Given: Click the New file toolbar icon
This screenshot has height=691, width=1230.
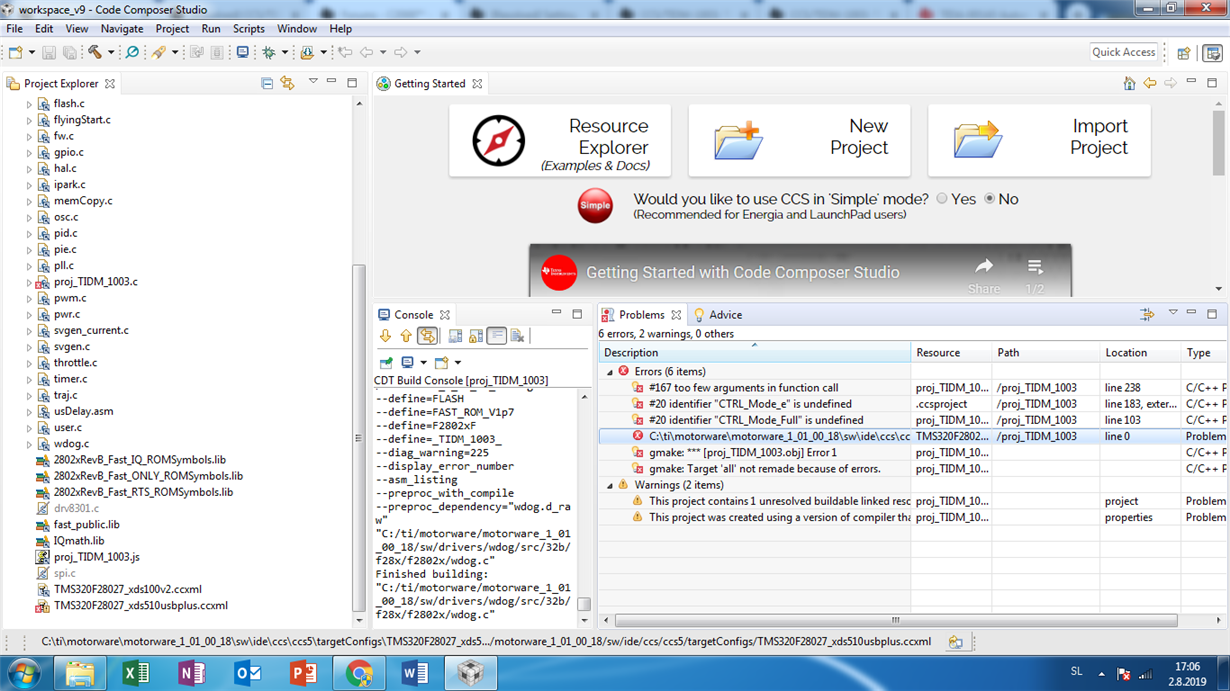Looking at the screenshot, I should coord(16,52).
